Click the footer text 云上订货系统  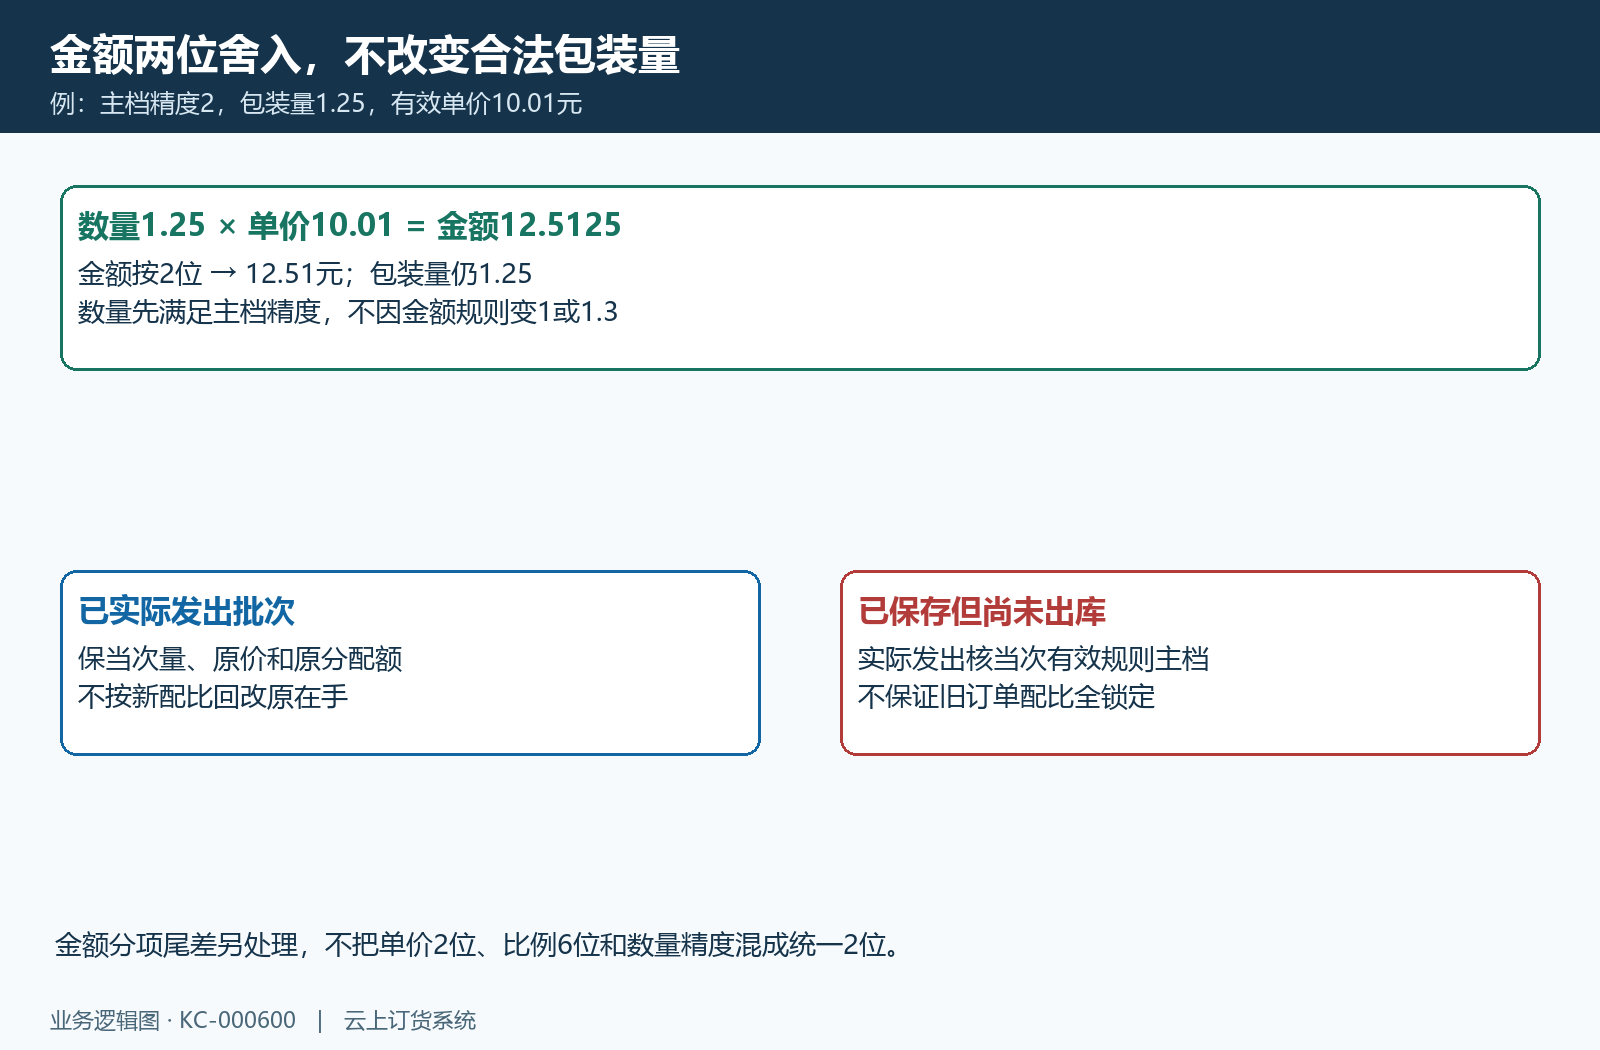click(410, 1020)
